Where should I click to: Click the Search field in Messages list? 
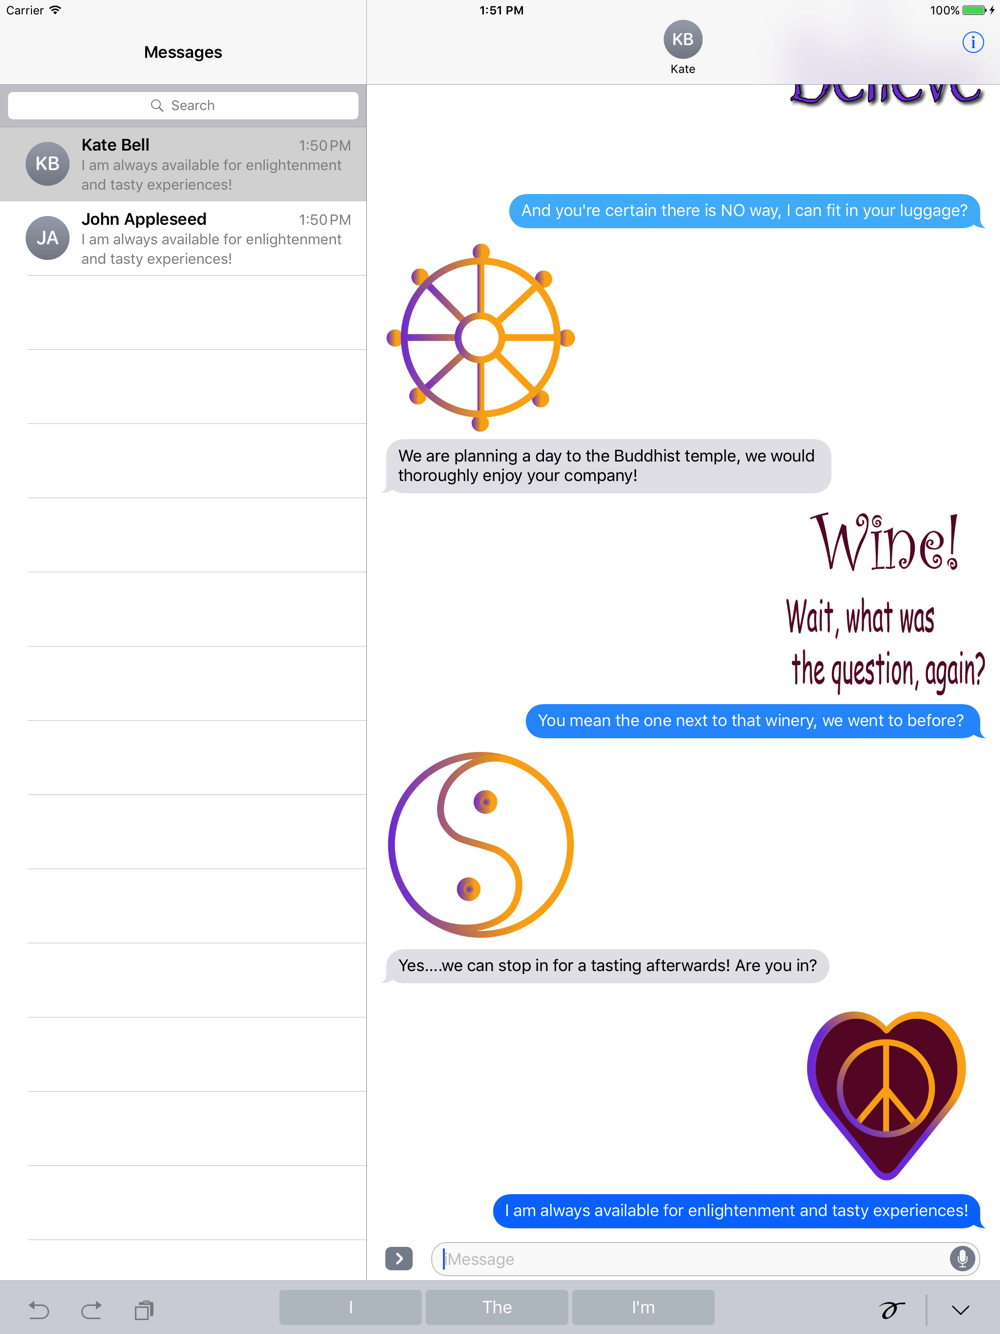pos(183,105)
